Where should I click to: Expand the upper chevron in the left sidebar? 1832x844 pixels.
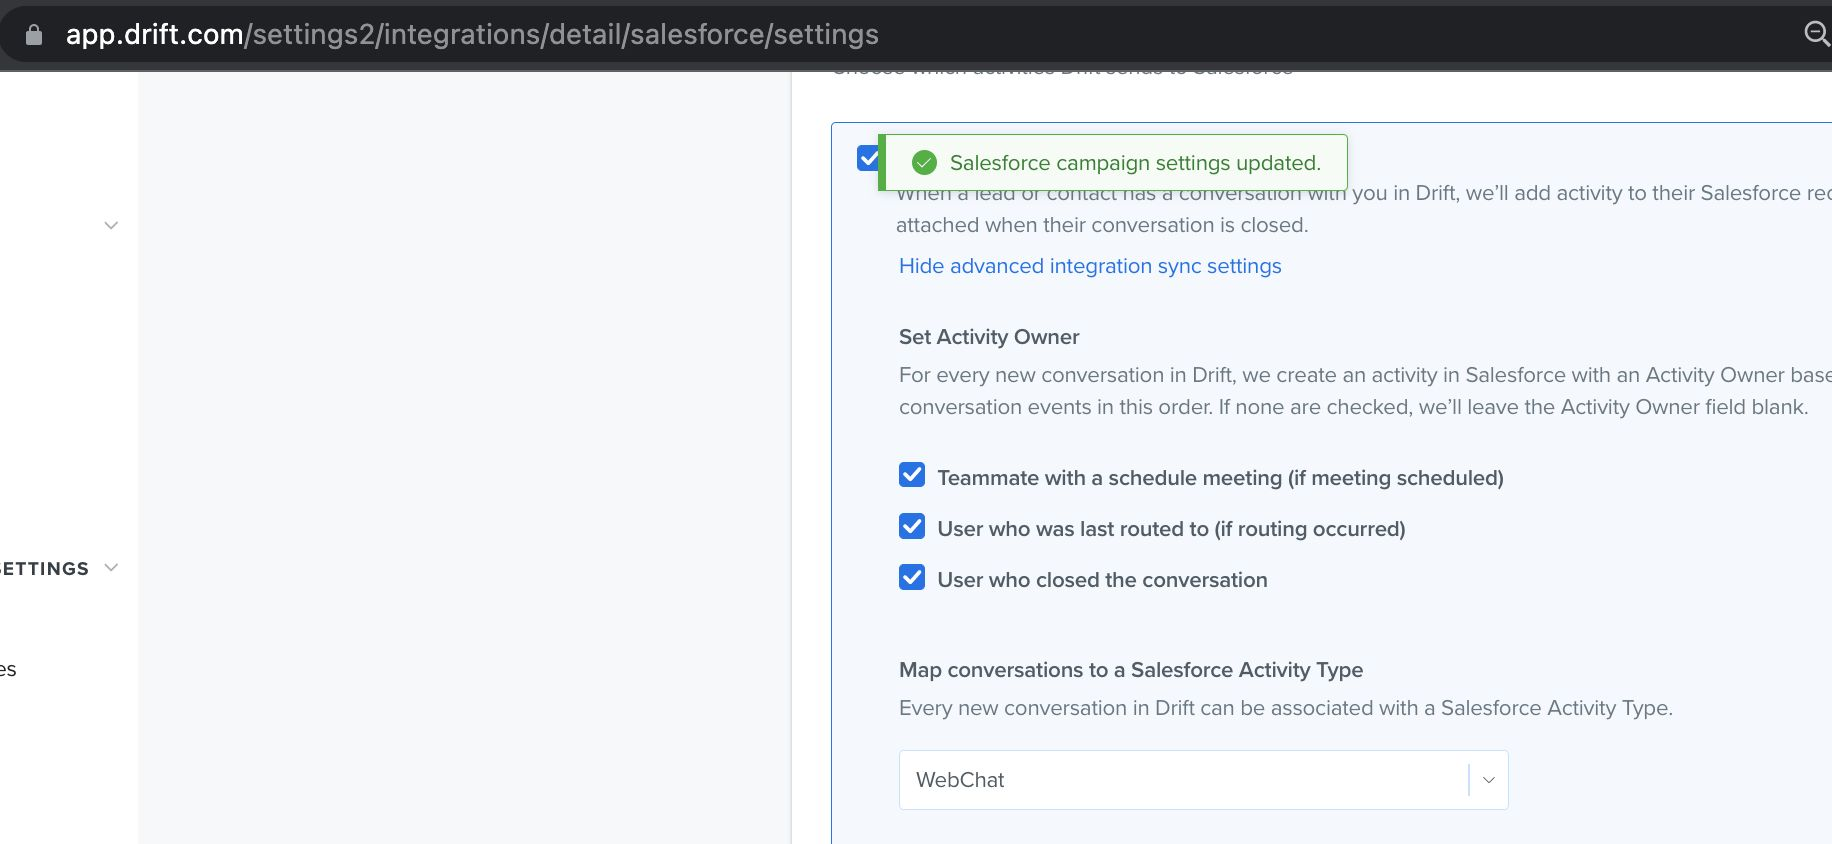tap(110, 225)
